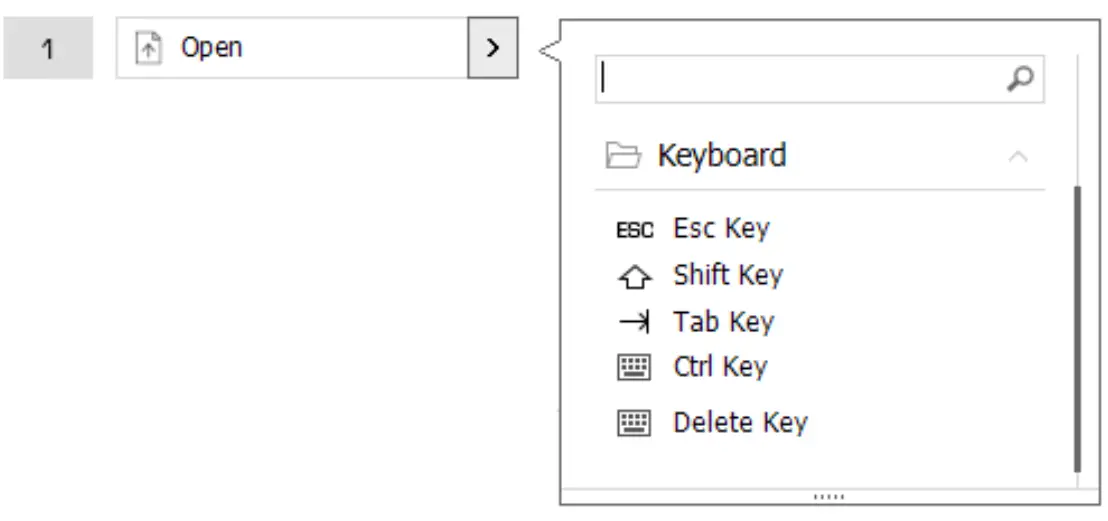Pick the Delete Key entry
1108x521 pixels.
740,423
